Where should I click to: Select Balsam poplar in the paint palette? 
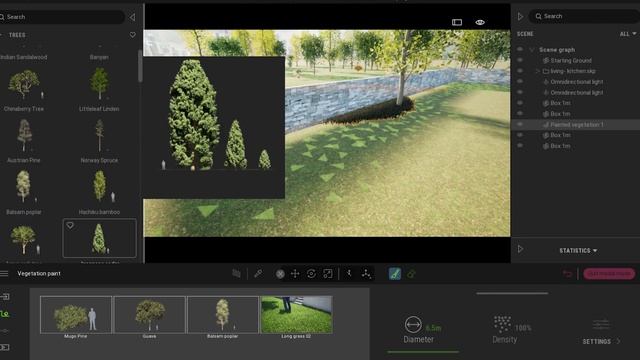click(223, 315)
